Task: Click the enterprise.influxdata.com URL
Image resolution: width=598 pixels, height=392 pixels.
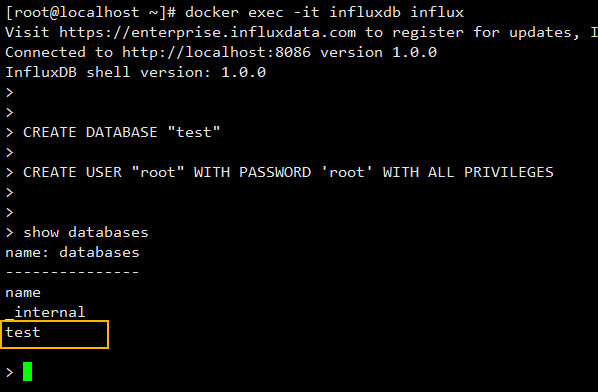Action: [x=207, y=33]
